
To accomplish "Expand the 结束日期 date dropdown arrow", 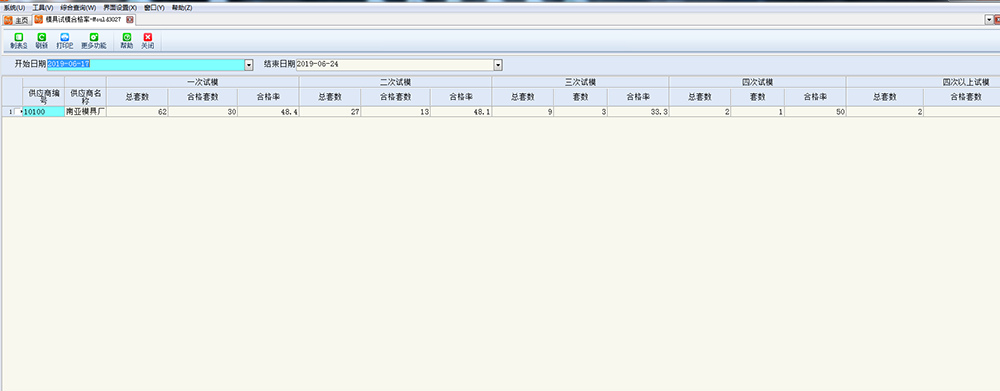I will (498, 64).
